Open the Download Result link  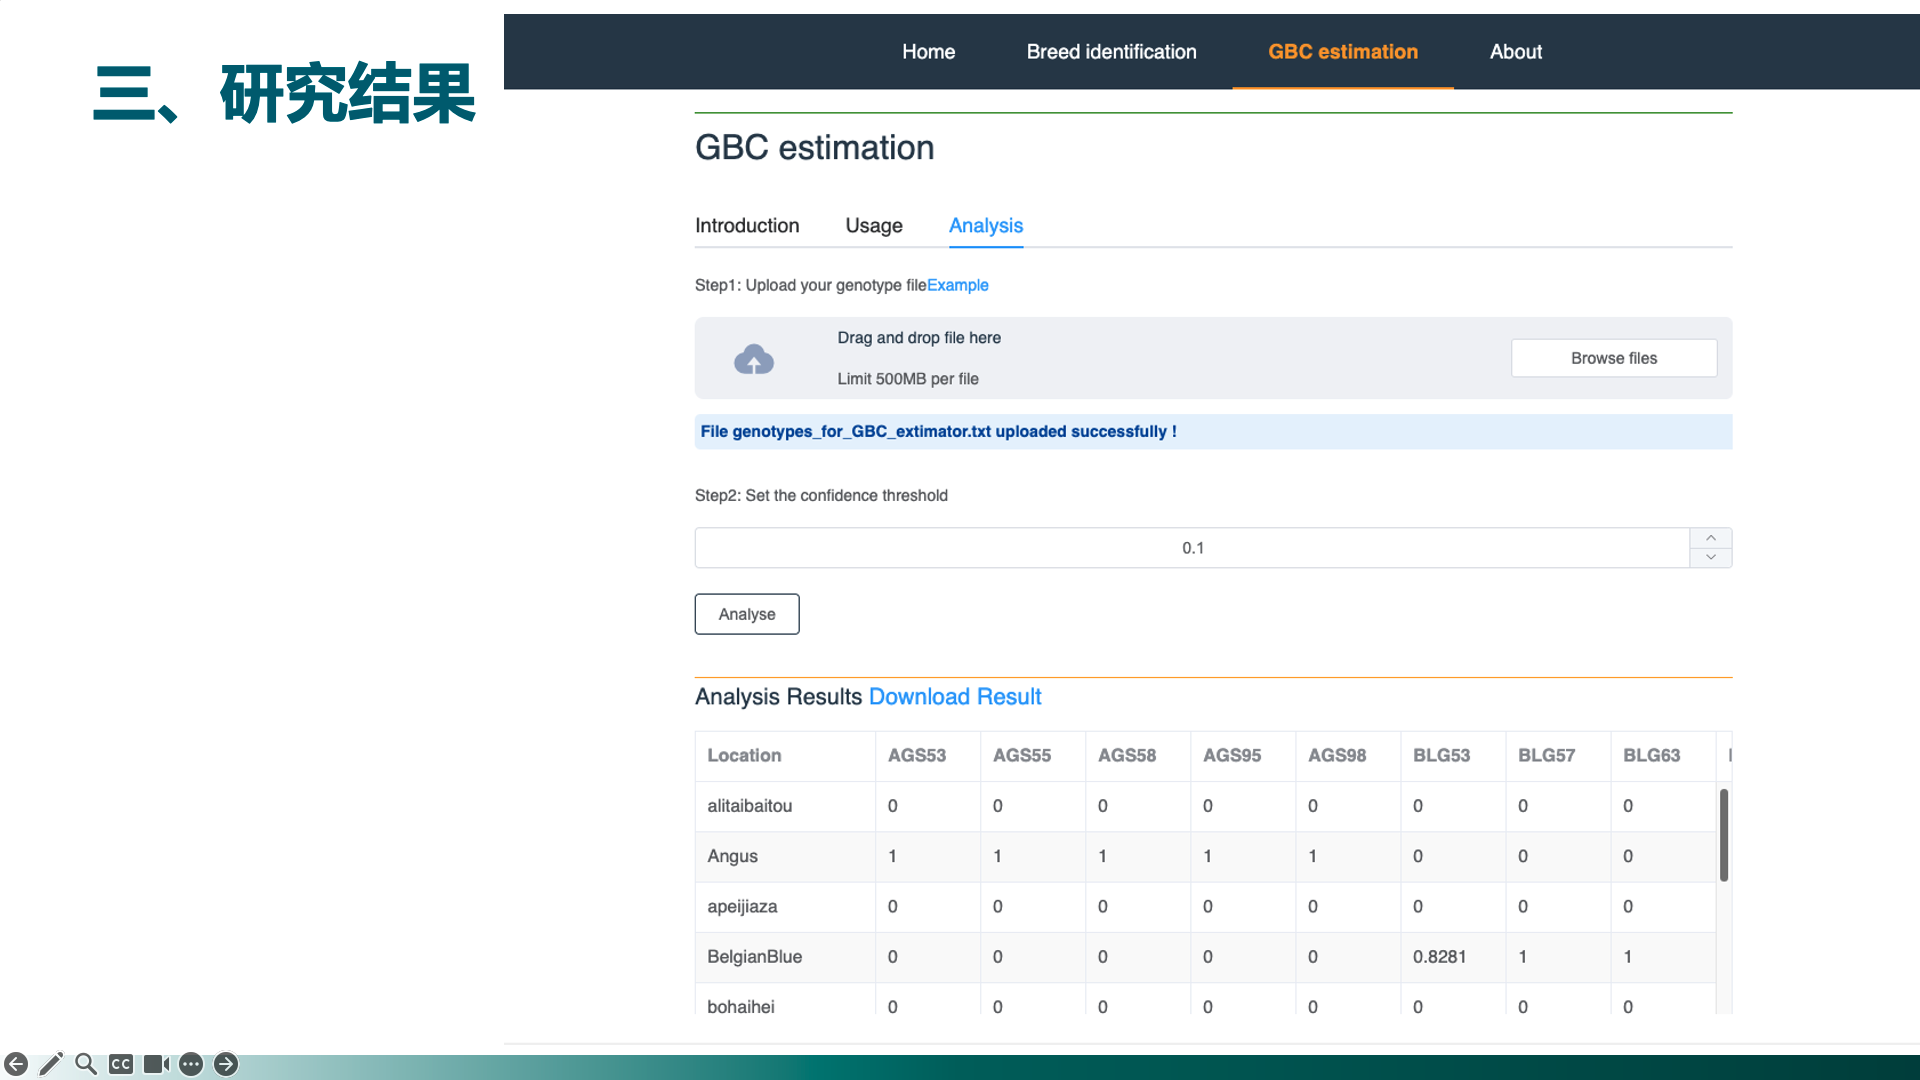click(x=954, y=697)
